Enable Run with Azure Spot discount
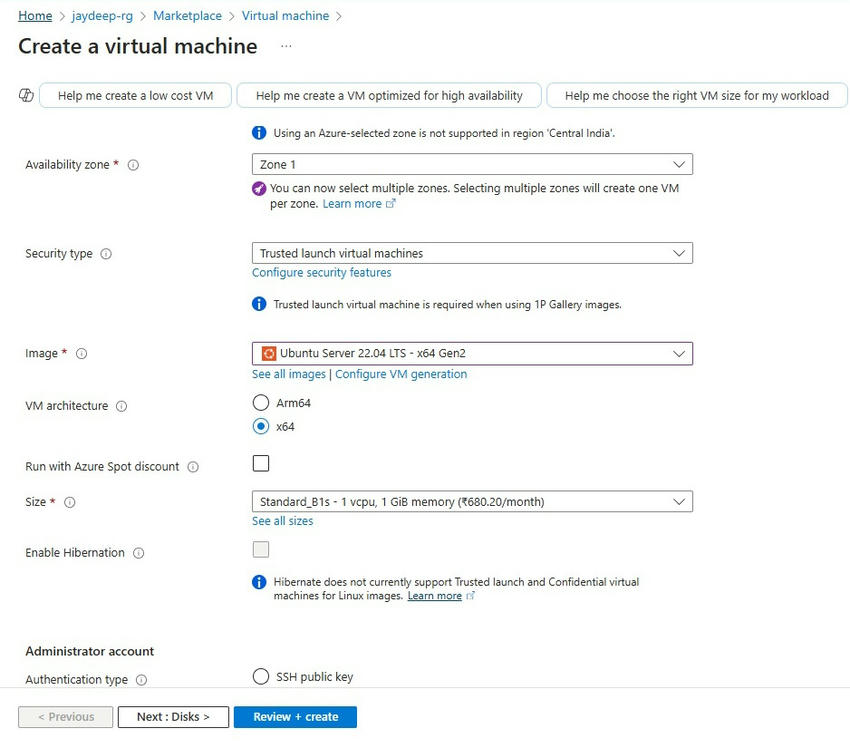 tap(261, 463)
